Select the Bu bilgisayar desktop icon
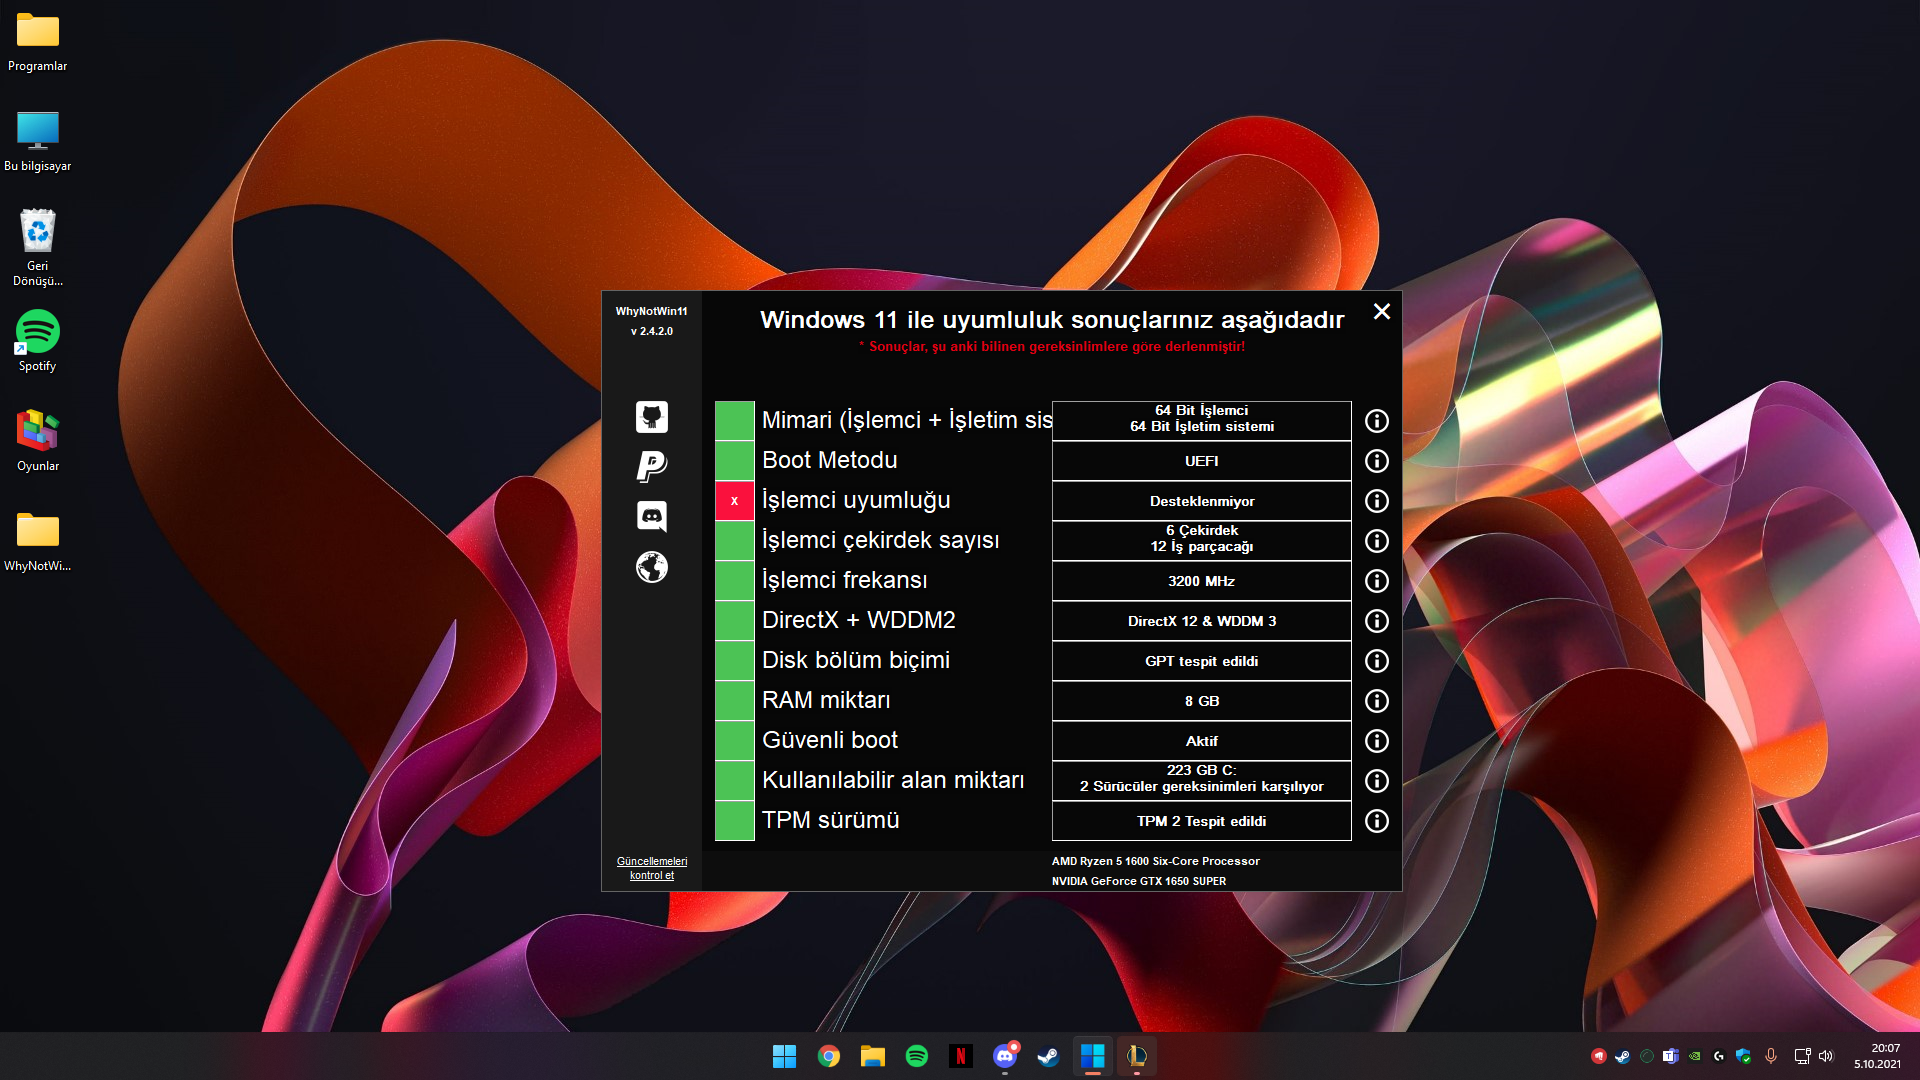Screen dimensions: 1920x1080 tap(38, 142)
